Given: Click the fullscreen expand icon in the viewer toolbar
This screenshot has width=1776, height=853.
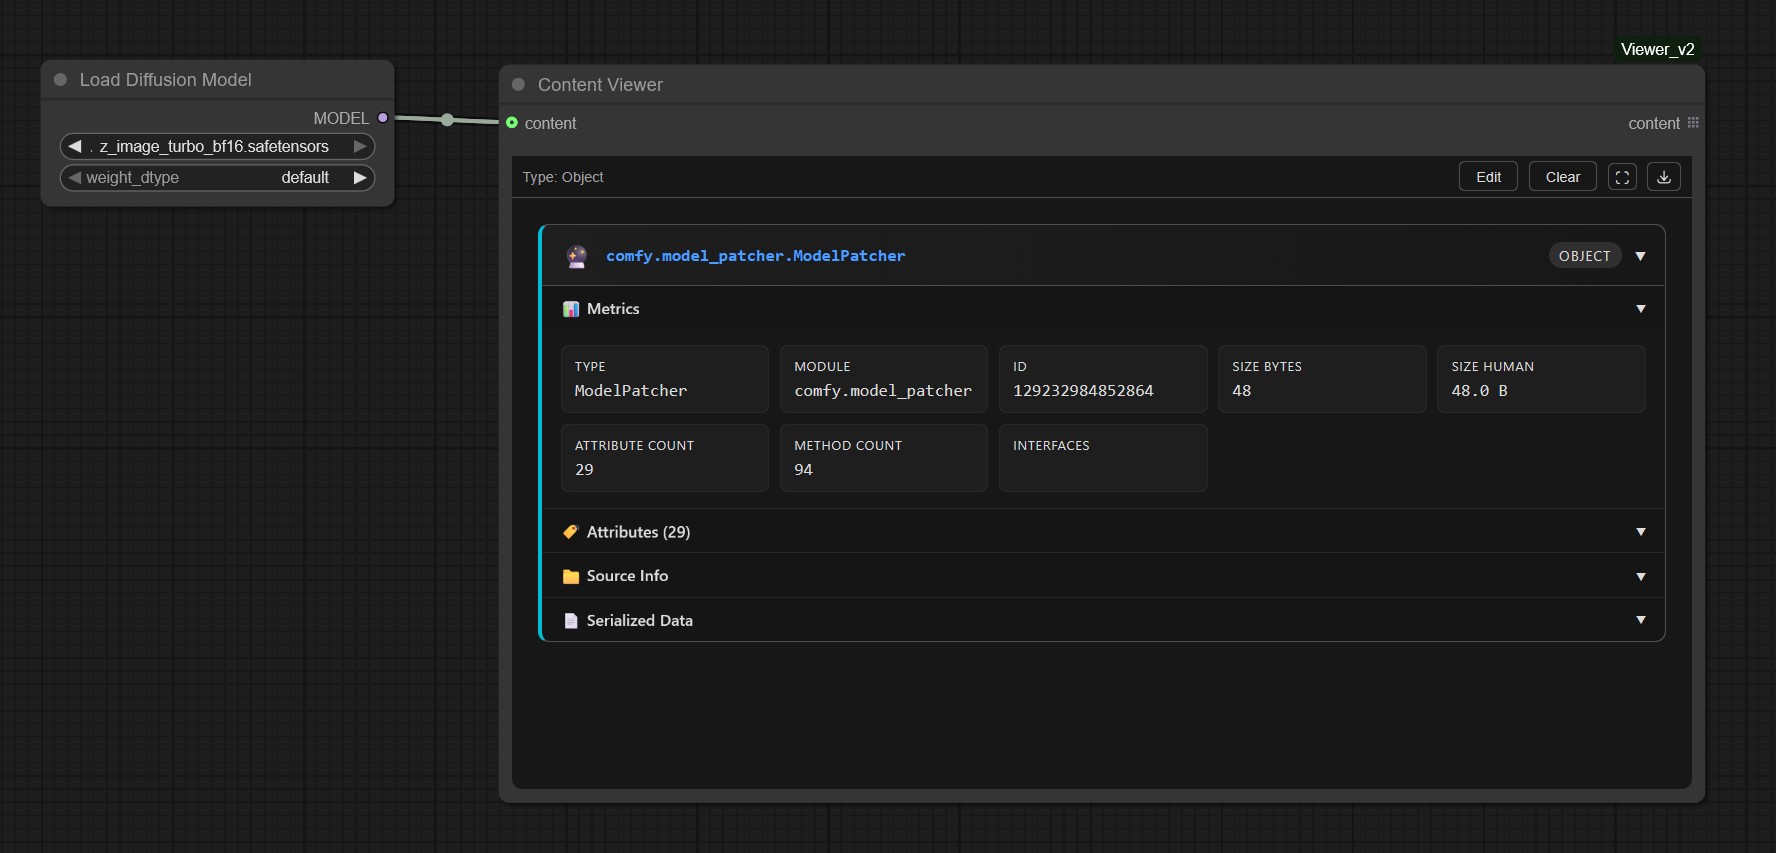Looking at the screenshot, I should tap(1622, 177).
